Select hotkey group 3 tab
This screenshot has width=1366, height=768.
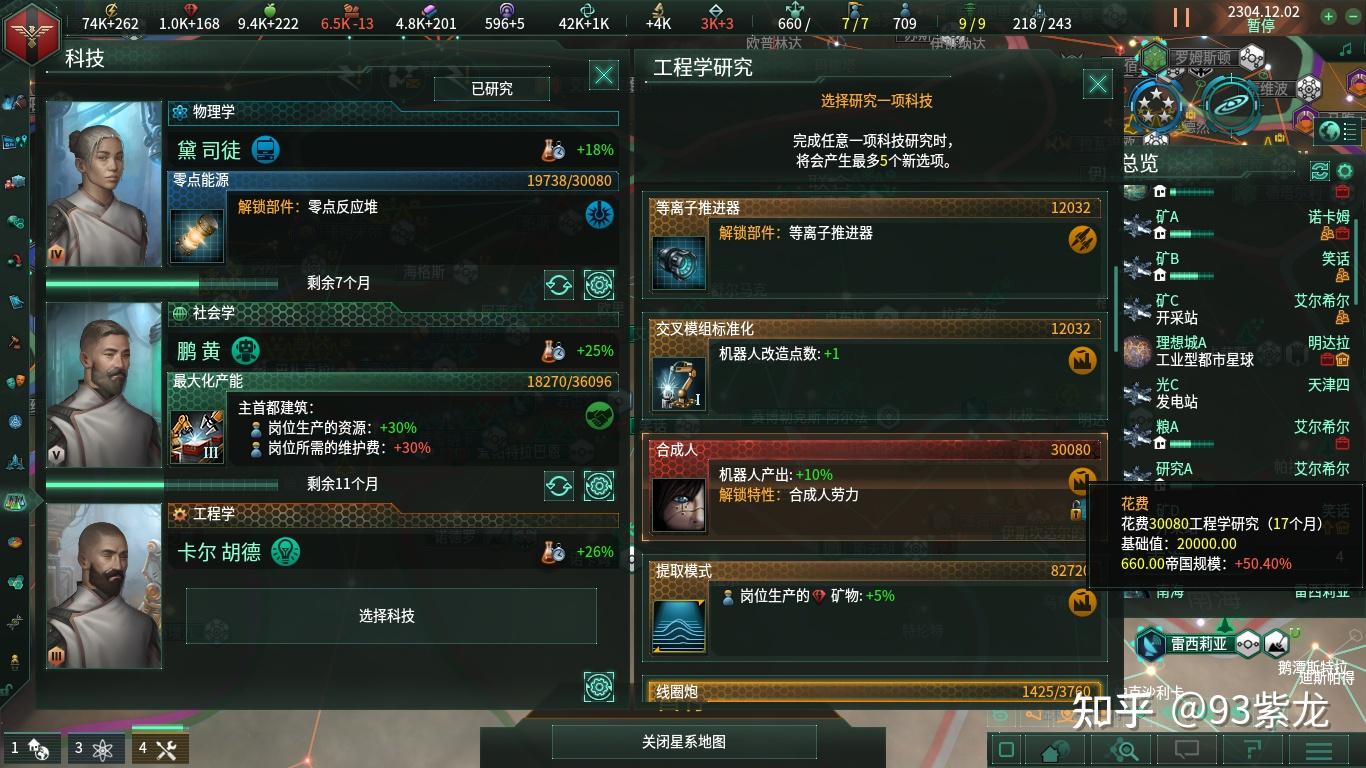pos(96,748)
